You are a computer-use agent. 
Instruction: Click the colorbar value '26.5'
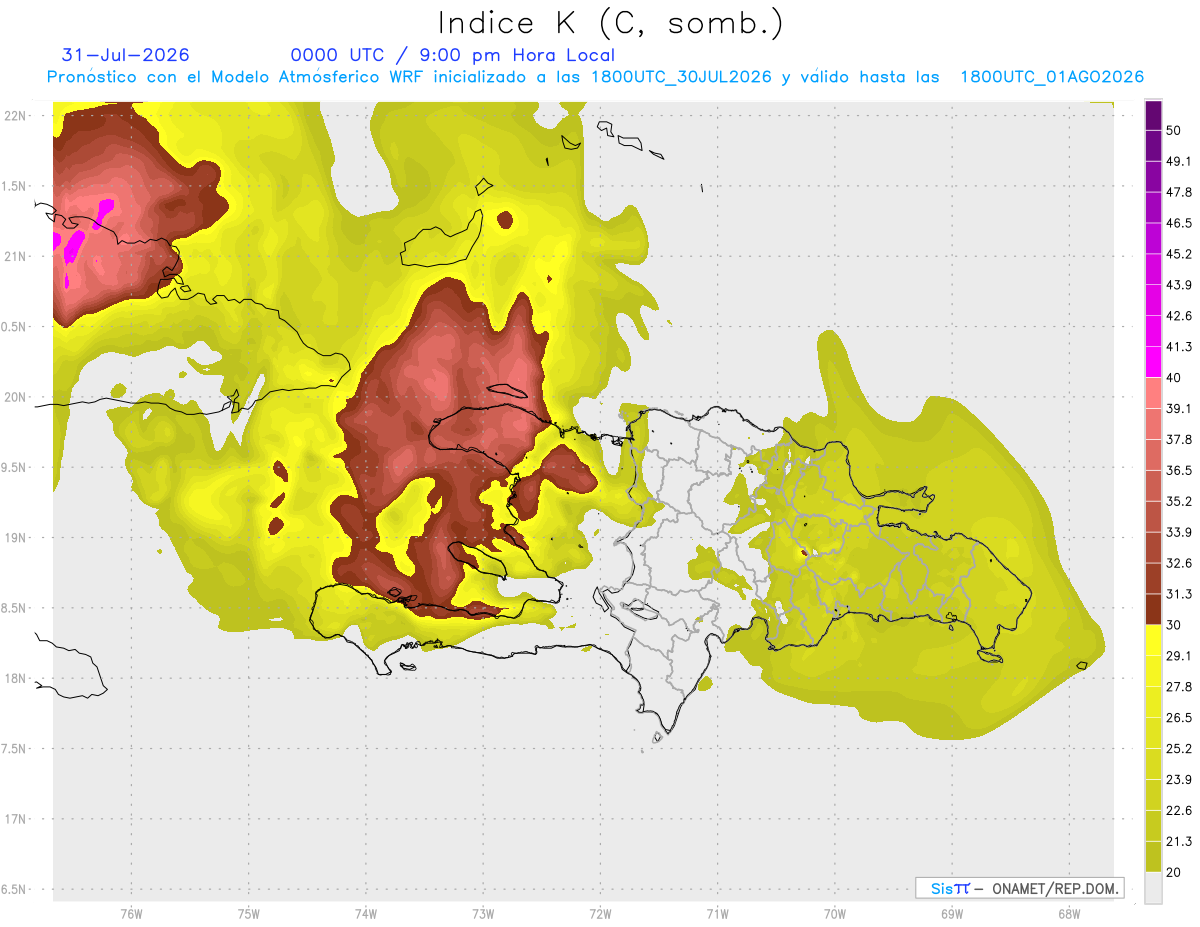pos(1180,717)
